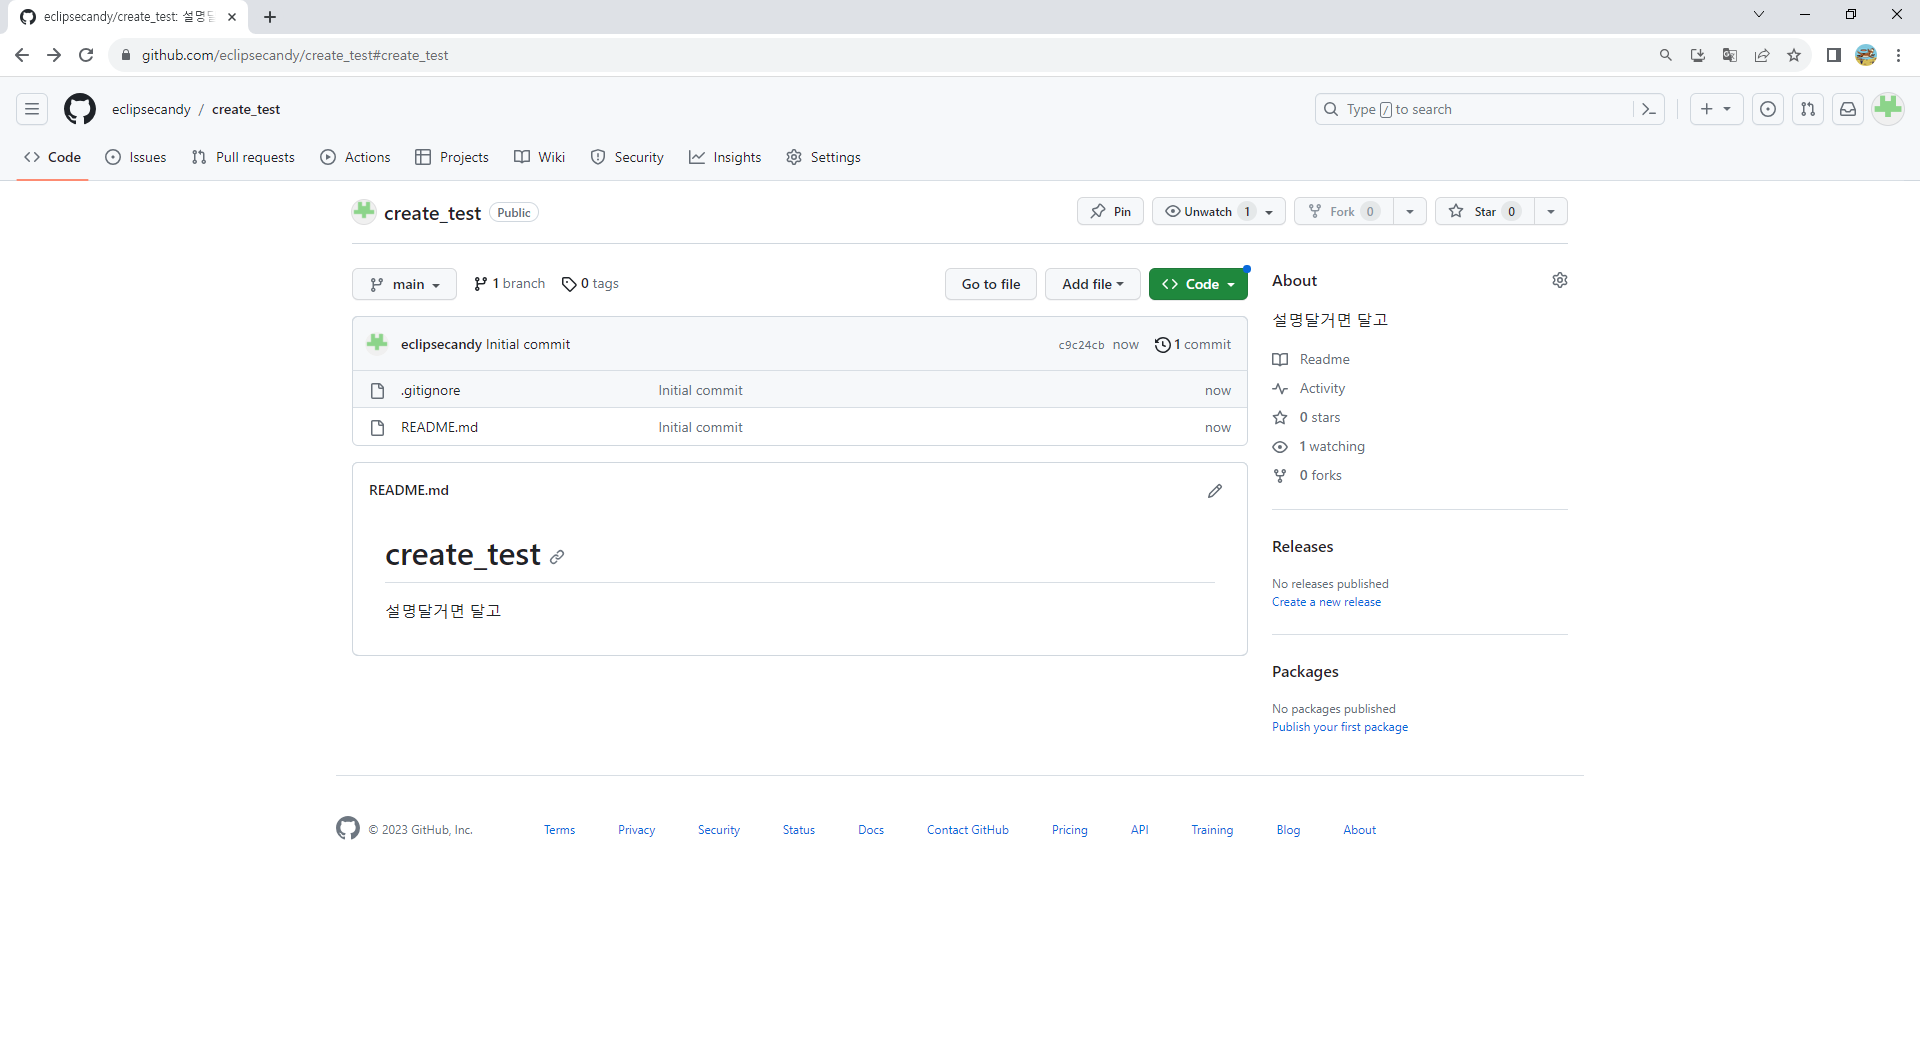Image resolution: width=1920 pixels, height=1040 pixels.
Task: Copy the create_test heading anchor link
Action: point(557,557)
